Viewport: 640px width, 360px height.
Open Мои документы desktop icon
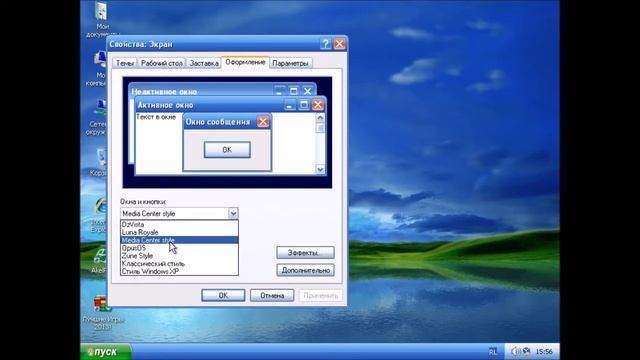(x=101, y=20)
